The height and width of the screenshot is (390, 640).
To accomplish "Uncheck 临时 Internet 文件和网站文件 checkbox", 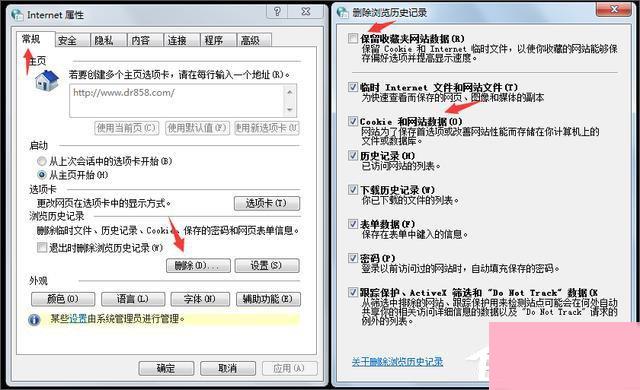I will (353, 87).
